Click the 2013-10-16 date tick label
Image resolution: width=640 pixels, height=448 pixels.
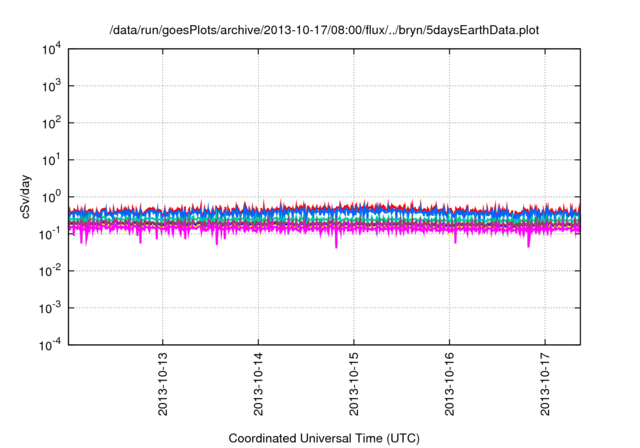tap(449, 384)
